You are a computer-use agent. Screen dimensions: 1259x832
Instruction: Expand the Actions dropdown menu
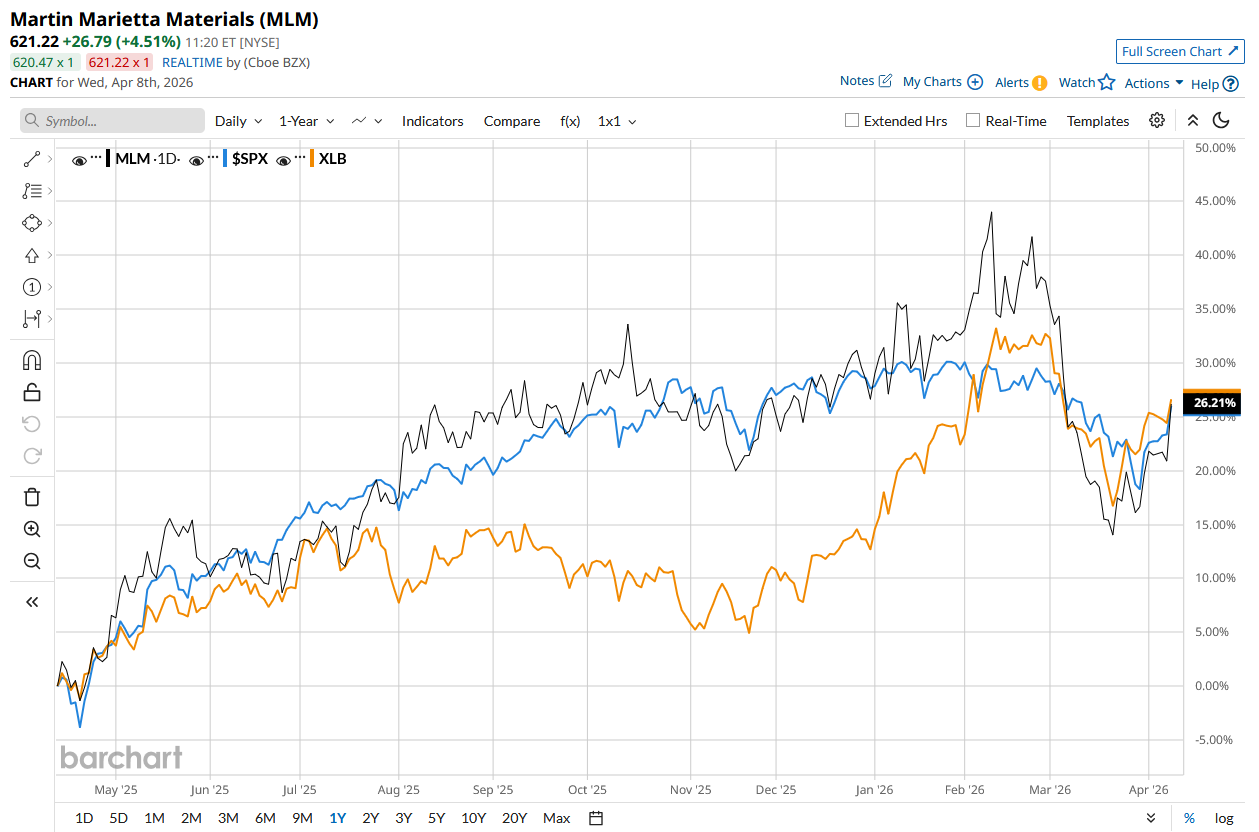coord(1153,83)
